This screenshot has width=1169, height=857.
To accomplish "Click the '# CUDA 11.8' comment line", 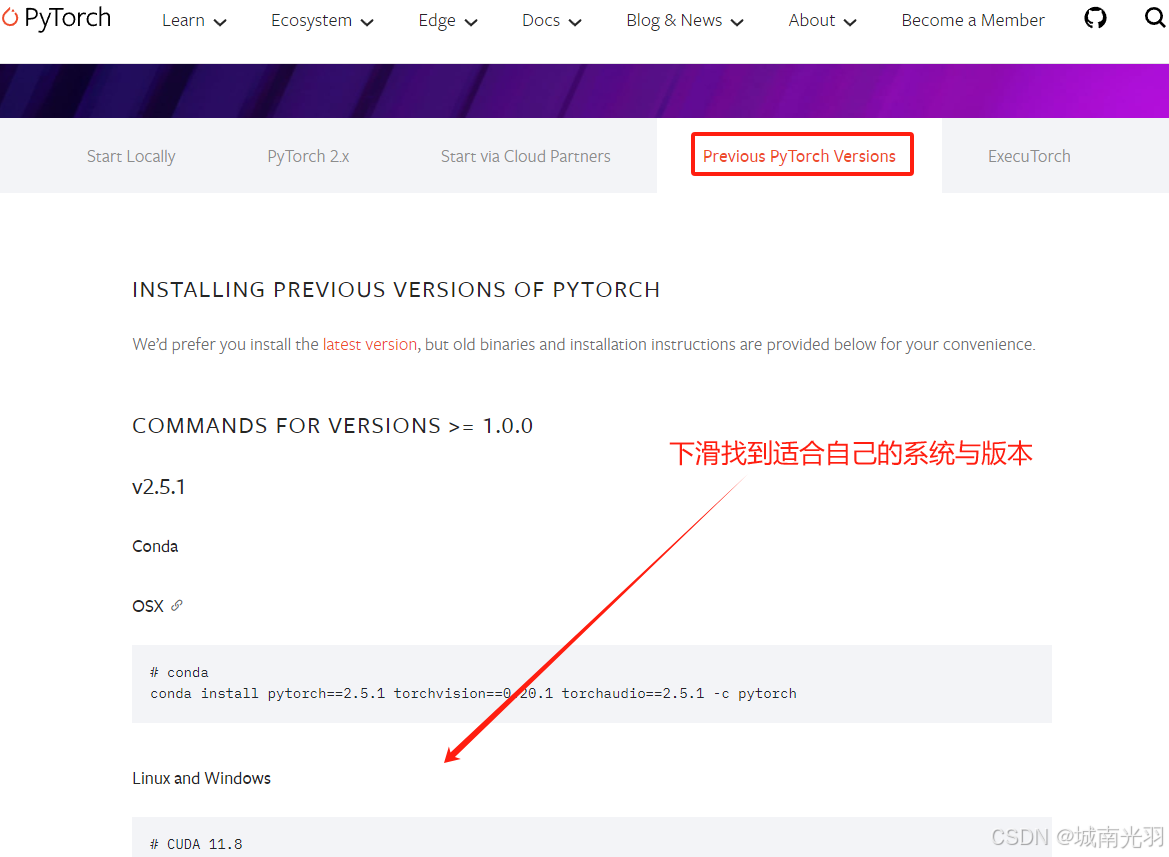I will click(x=196, y=844).
